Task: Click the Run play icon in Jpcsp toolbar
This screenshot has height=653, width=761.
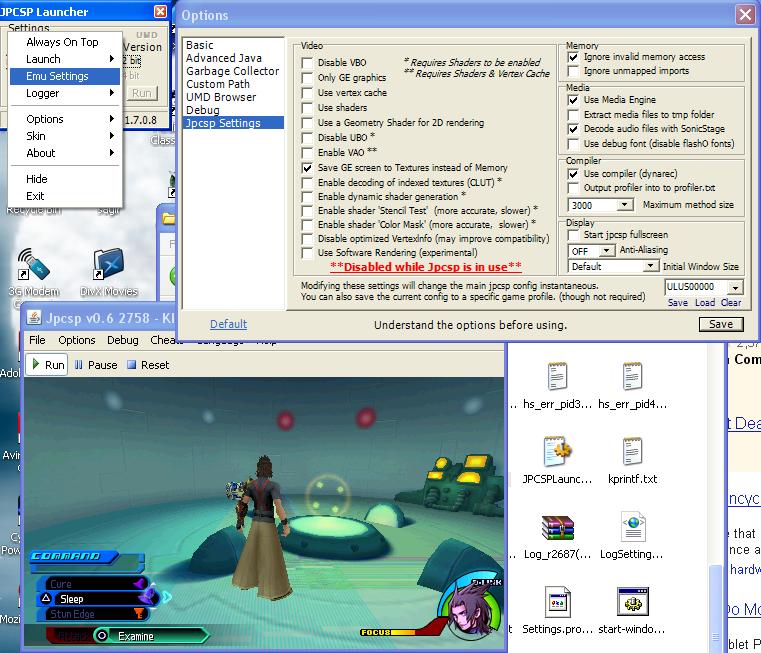Action: [x=35, y=364]
